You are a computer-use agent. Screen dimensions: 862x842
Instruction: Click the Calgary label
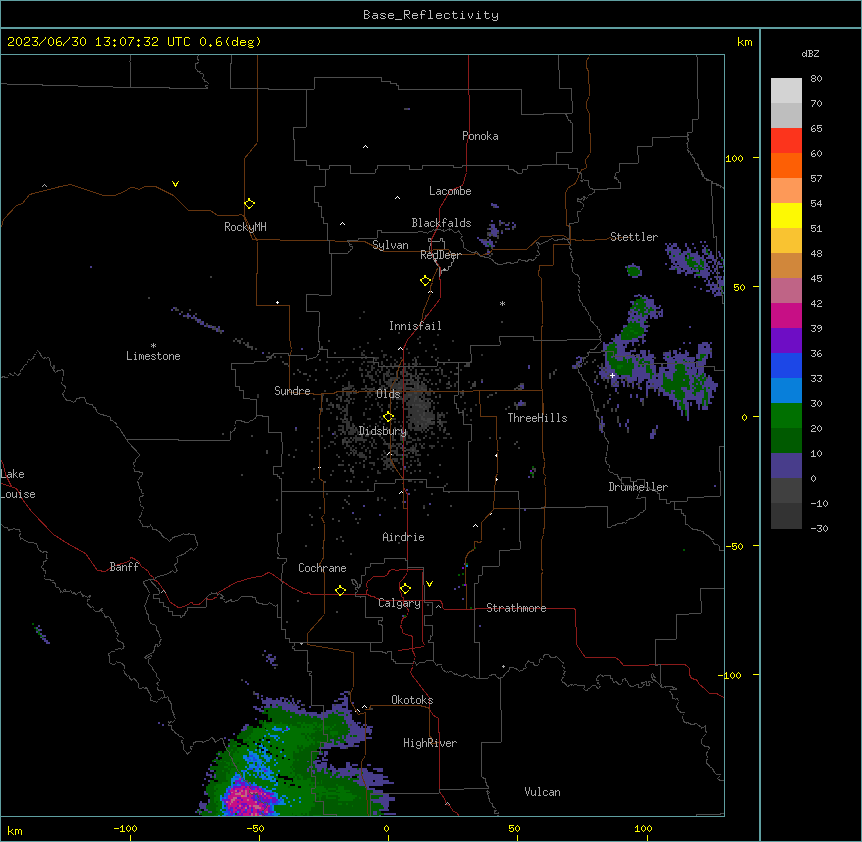click(x=399, y=603)
